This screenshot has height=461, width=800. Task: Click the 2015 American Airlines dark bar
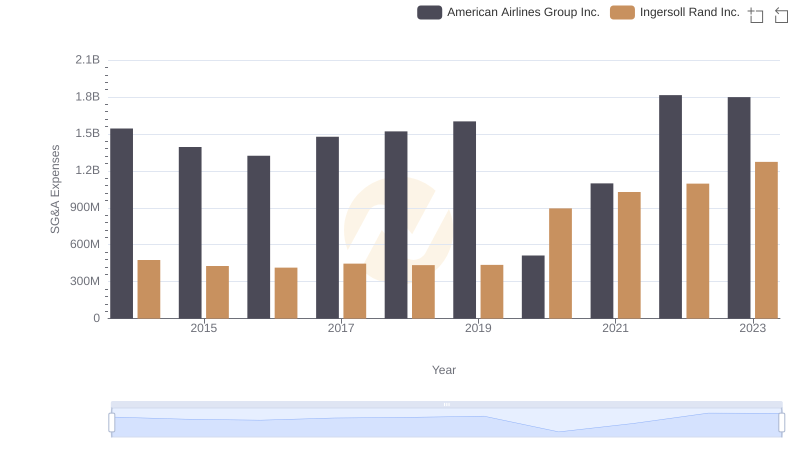[190, 233]
